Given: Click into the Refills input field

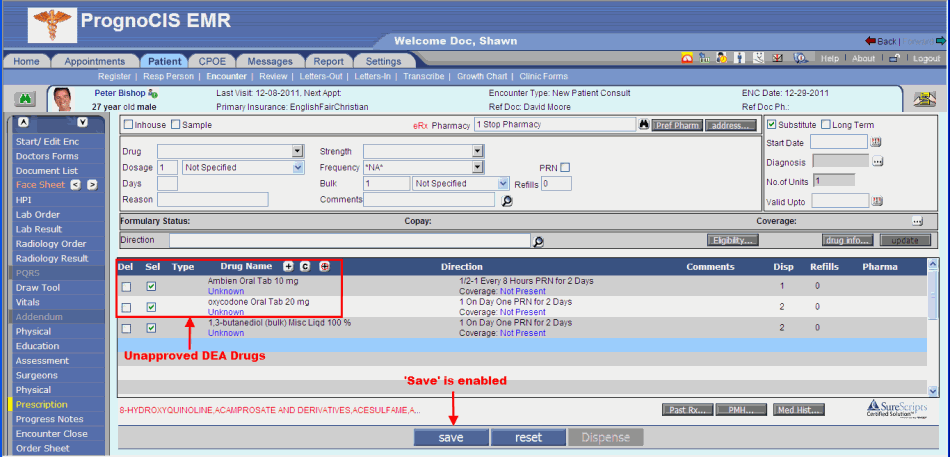Looking at the screenshot, I should pyautogui.click(x=556, y=184).
